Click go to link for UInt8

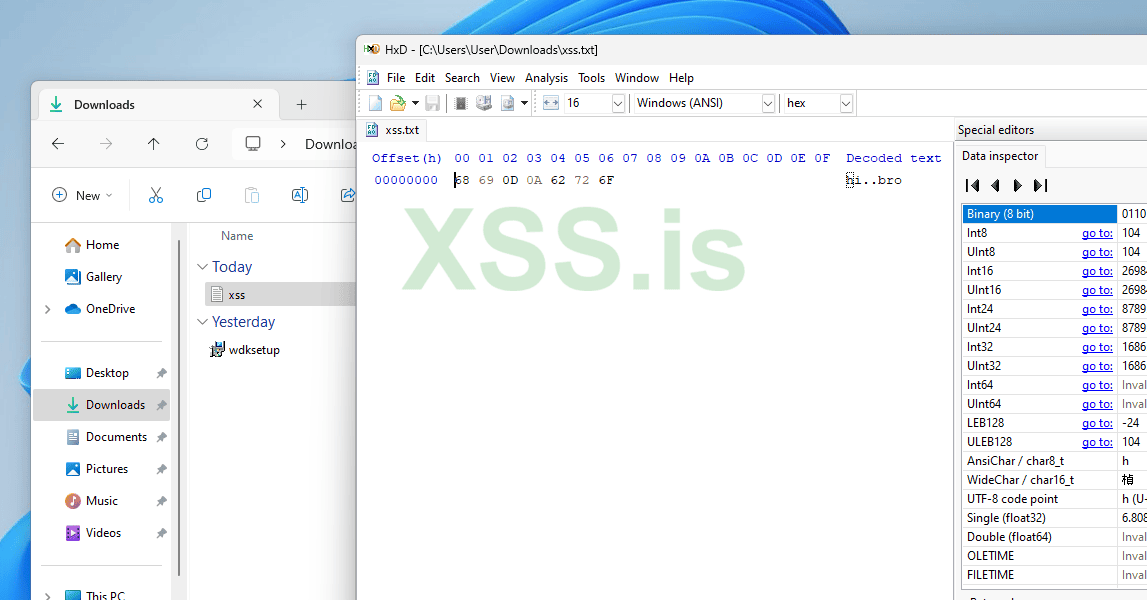[1097, 252]
